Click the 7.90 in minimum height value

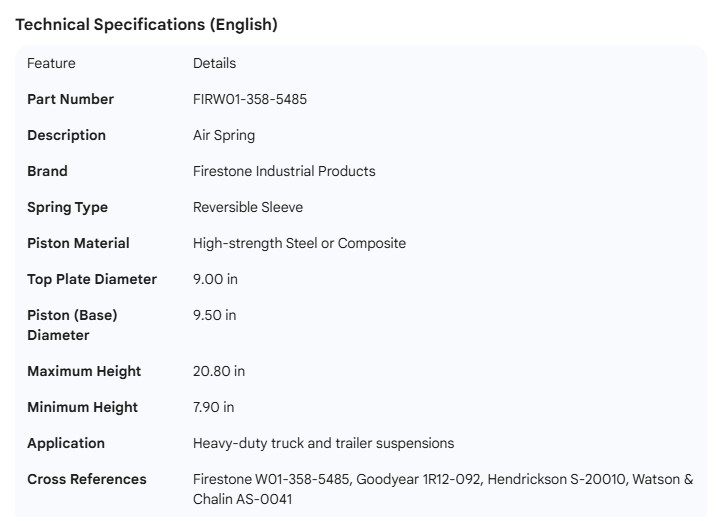pos(214,407)
